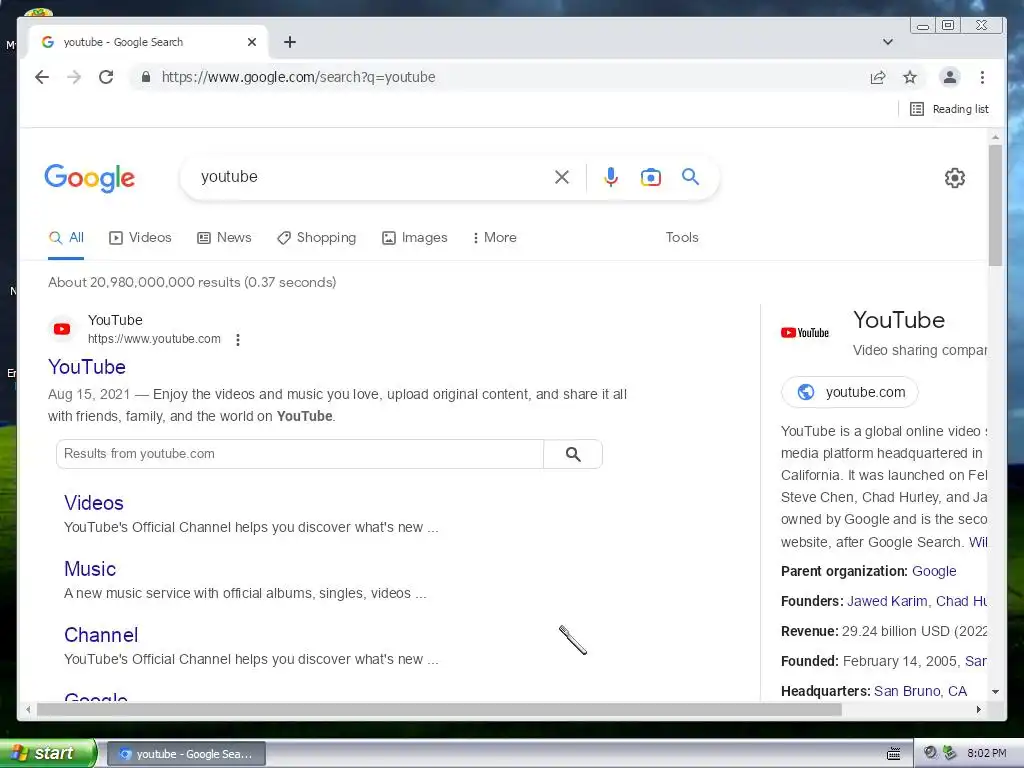Open the Jawed Karim founder link

point(887,601)
